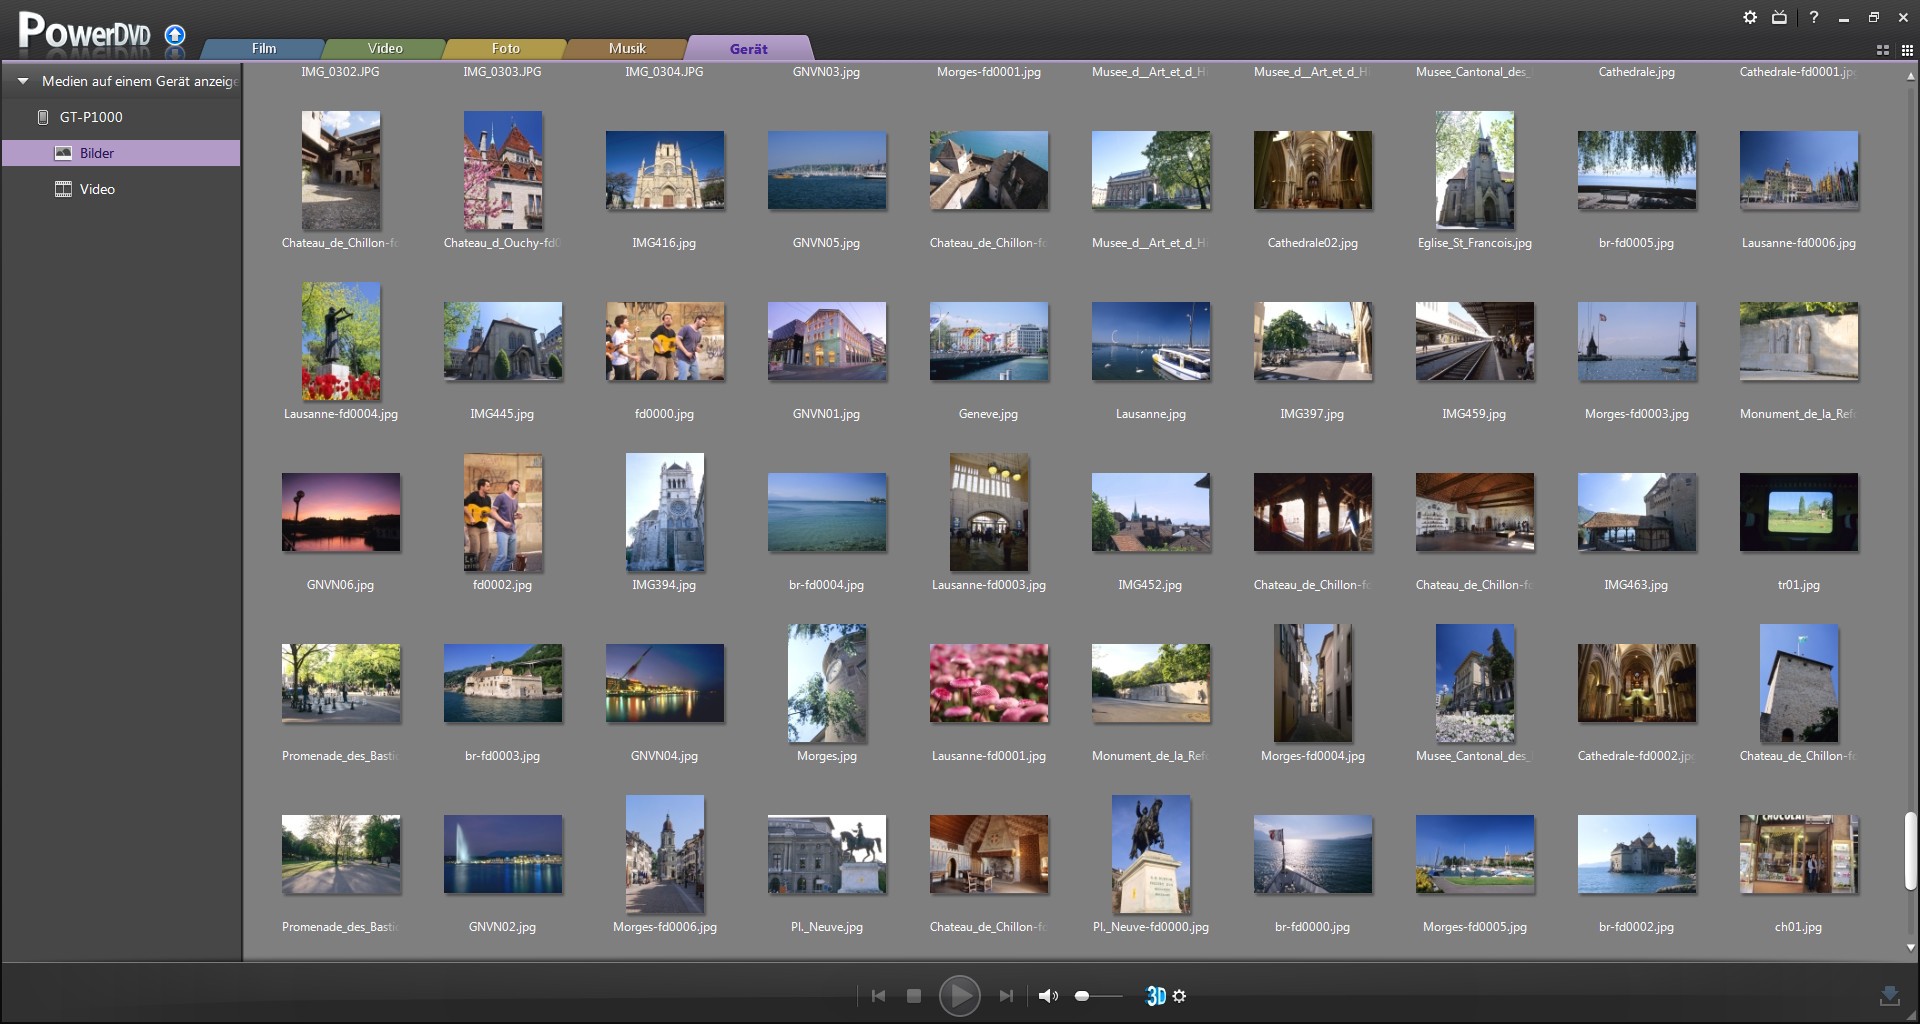This screenshot has width=1920, height=1024.
Task: Click scrollbar down arrow in photo grid
Action: pos(1910,948)
